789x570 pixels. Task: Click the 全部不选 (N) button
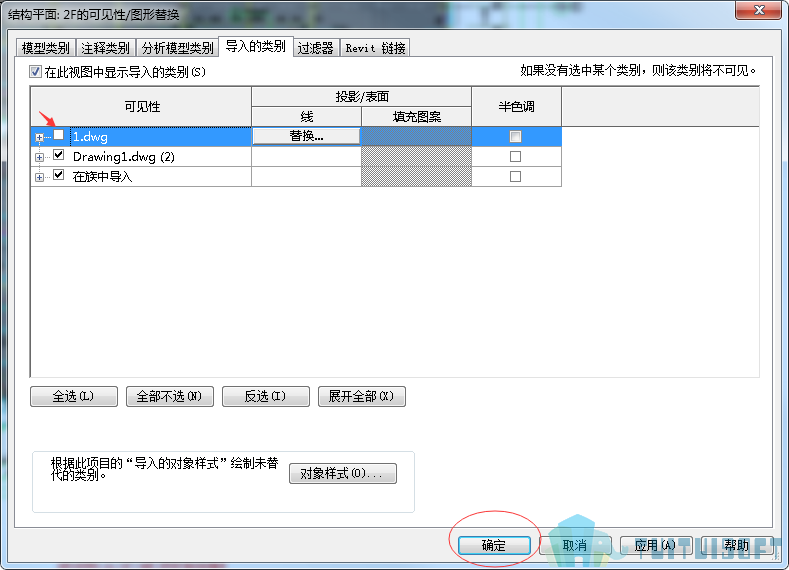pos(170,396)
